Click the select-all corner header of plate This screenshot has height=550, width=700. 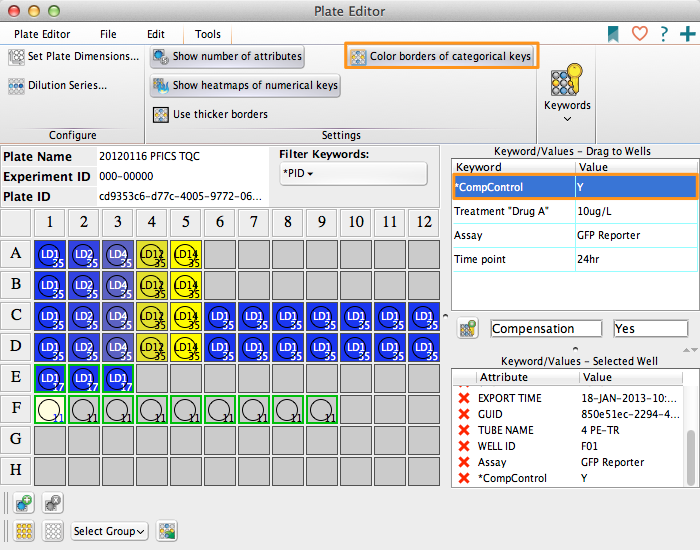click(16, 222)
